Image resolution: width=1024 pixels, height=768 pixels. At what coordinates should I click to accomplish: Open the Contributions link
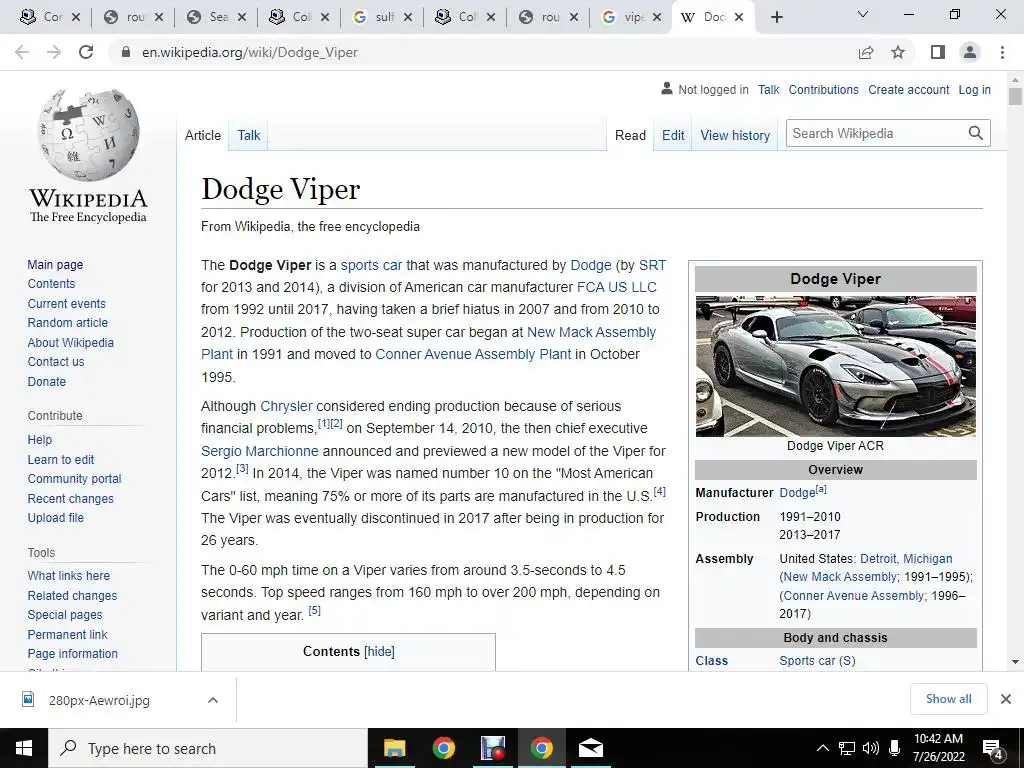[824, 89]
